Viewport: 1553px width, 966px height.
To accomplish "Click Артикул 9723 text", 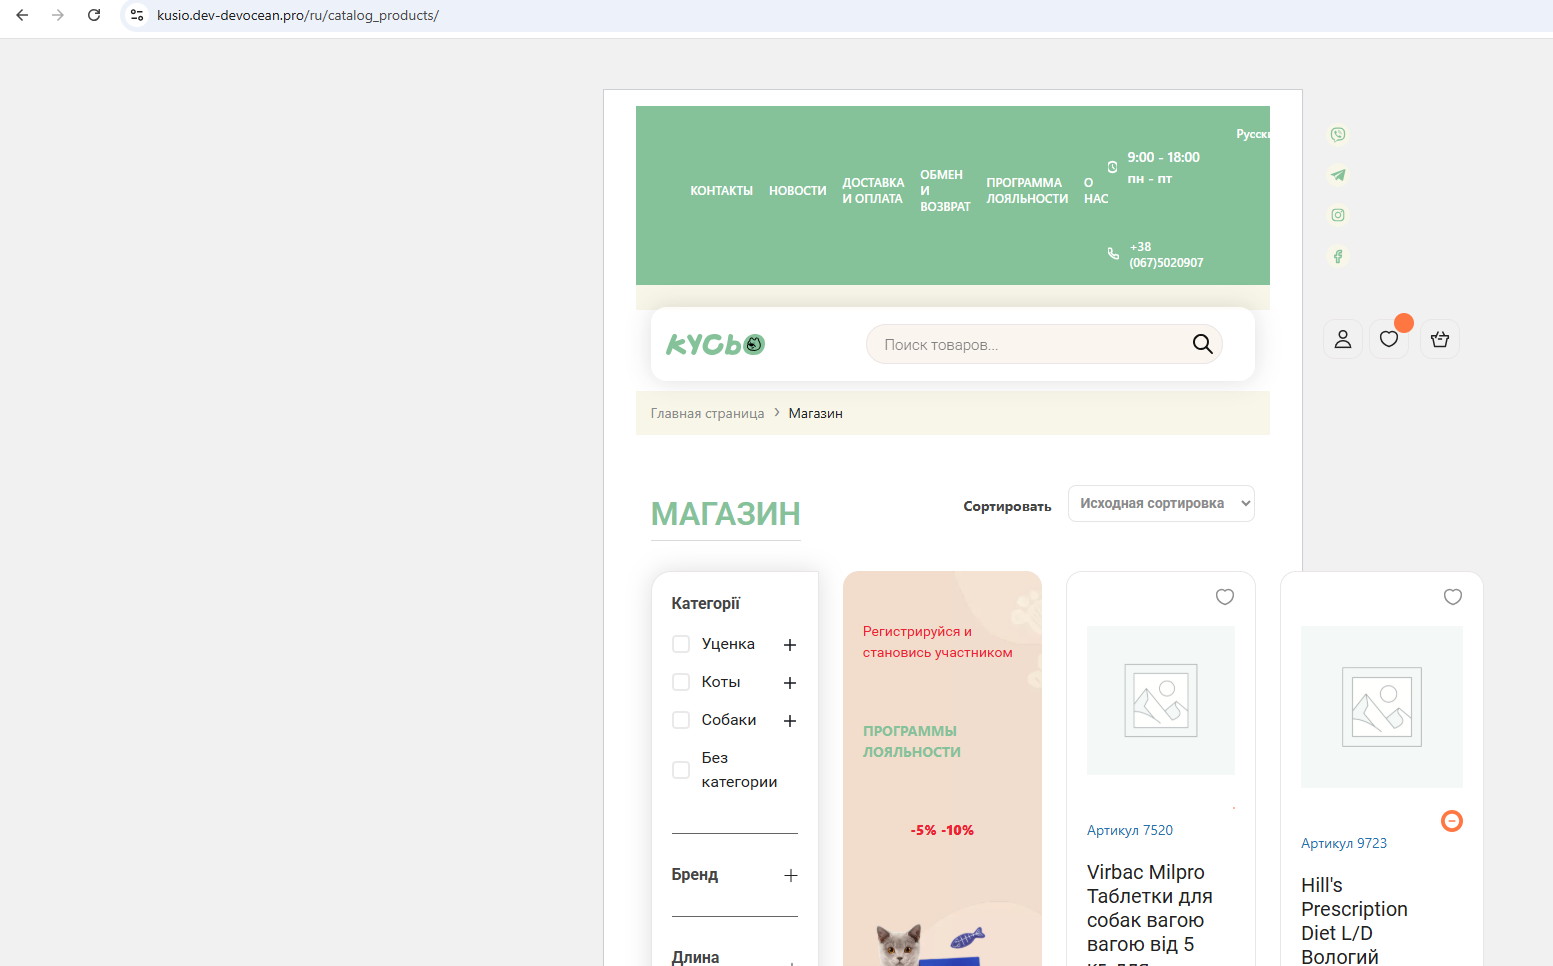I will coord(1344,843).
